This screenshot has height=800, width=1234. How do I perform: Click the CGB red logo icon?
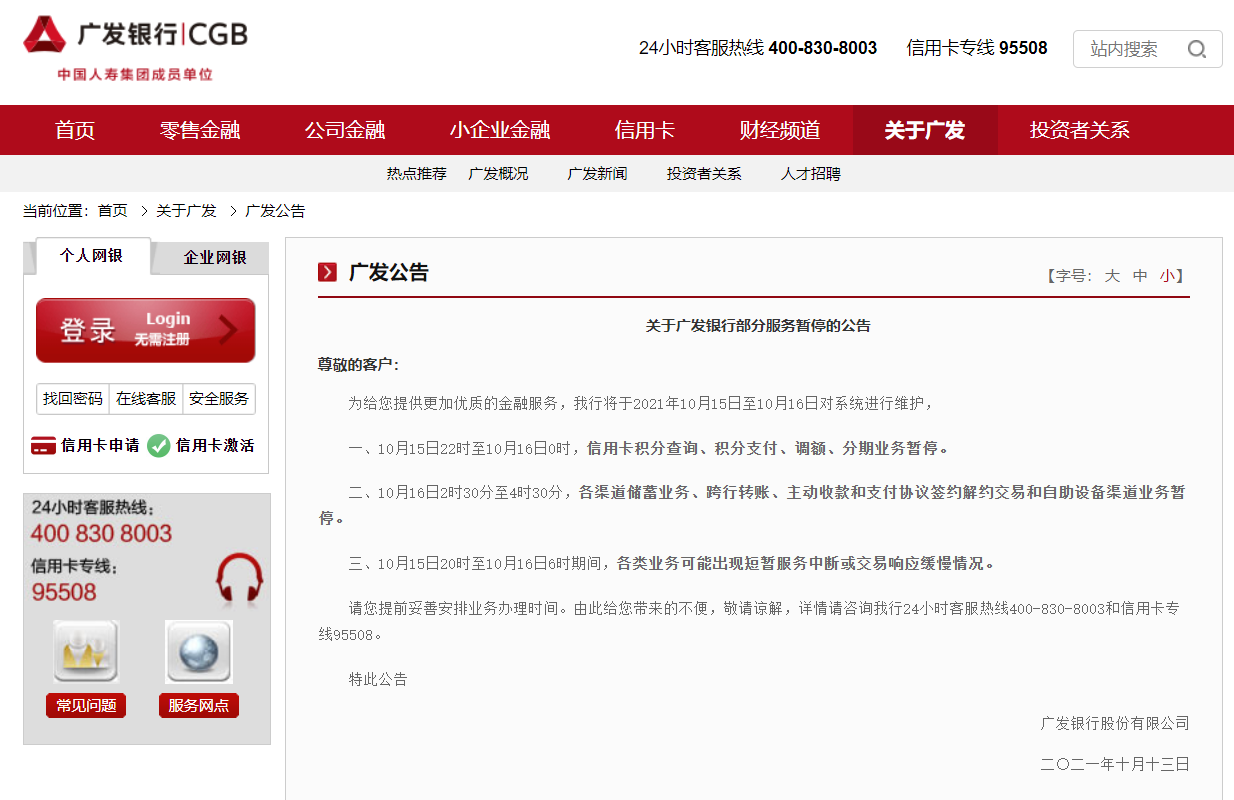(45, 34)
